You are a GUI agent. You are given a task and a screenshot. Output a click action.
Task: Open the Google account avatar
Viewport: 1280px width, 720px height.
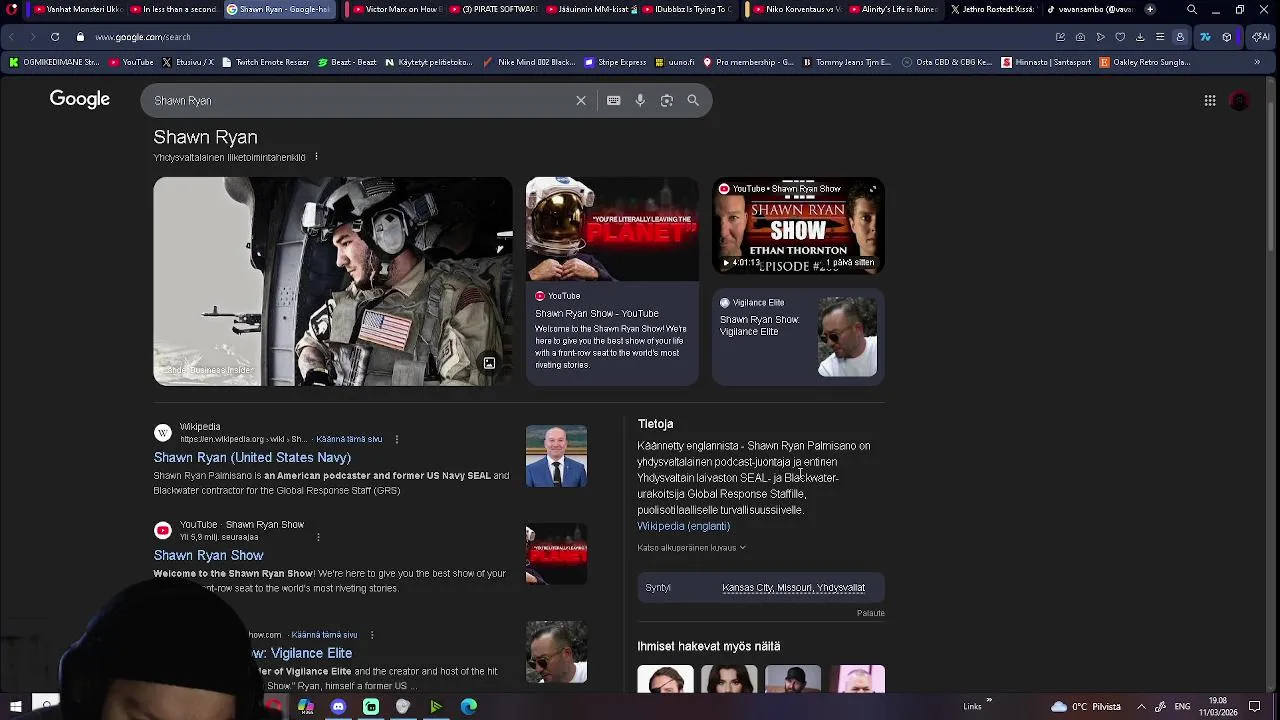click(x=1240, y=100)
